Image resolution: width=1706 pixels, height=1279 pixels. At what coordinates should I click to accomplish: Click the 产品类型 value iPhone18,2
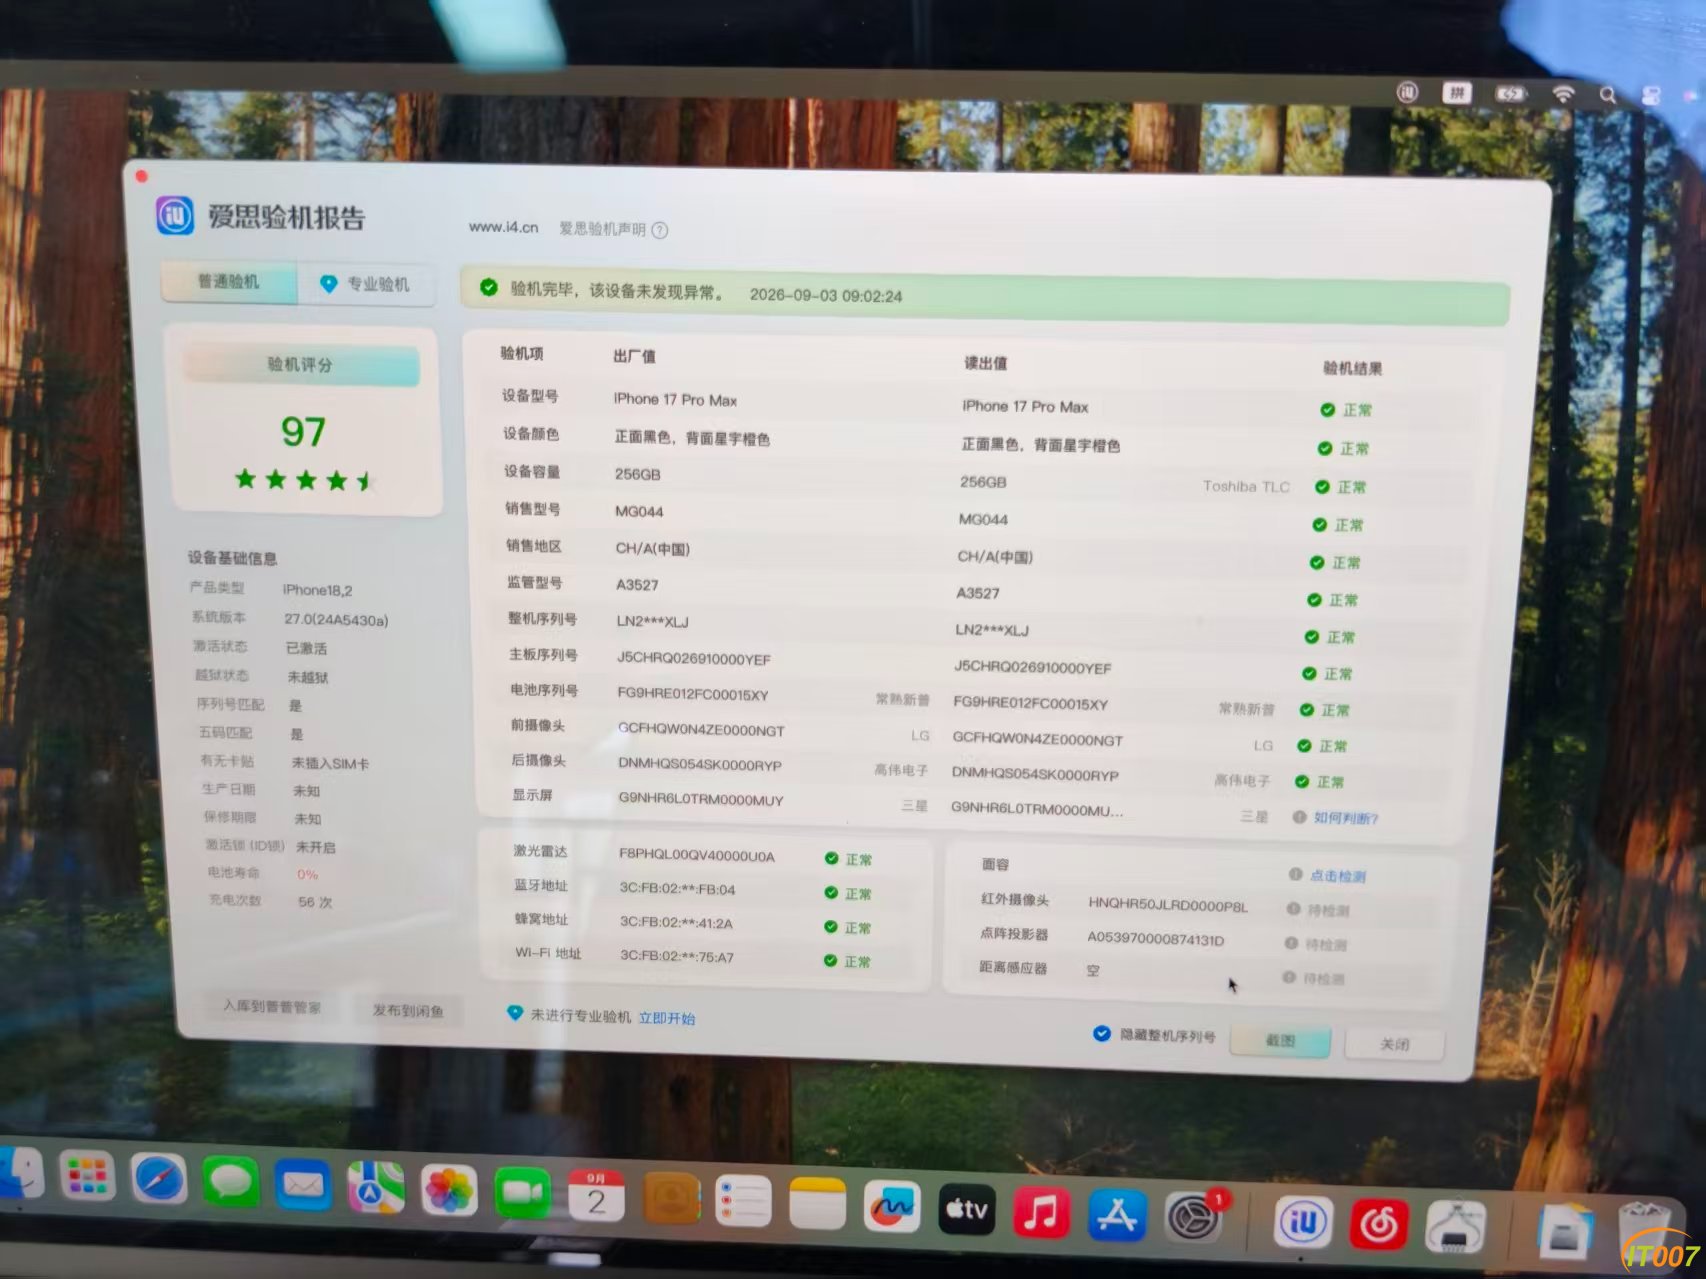pyautogui.click(x=317, y=590)
